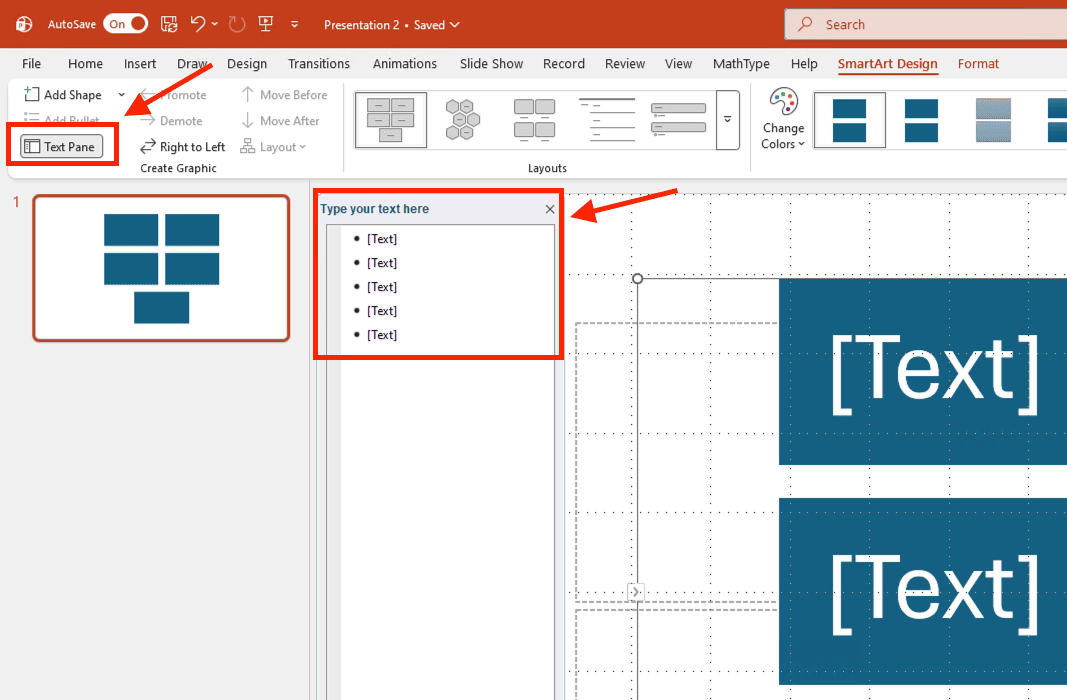This screenshot has width=1067, height=700.
Task: Click the Save icon in title bar
Action: 169,24
